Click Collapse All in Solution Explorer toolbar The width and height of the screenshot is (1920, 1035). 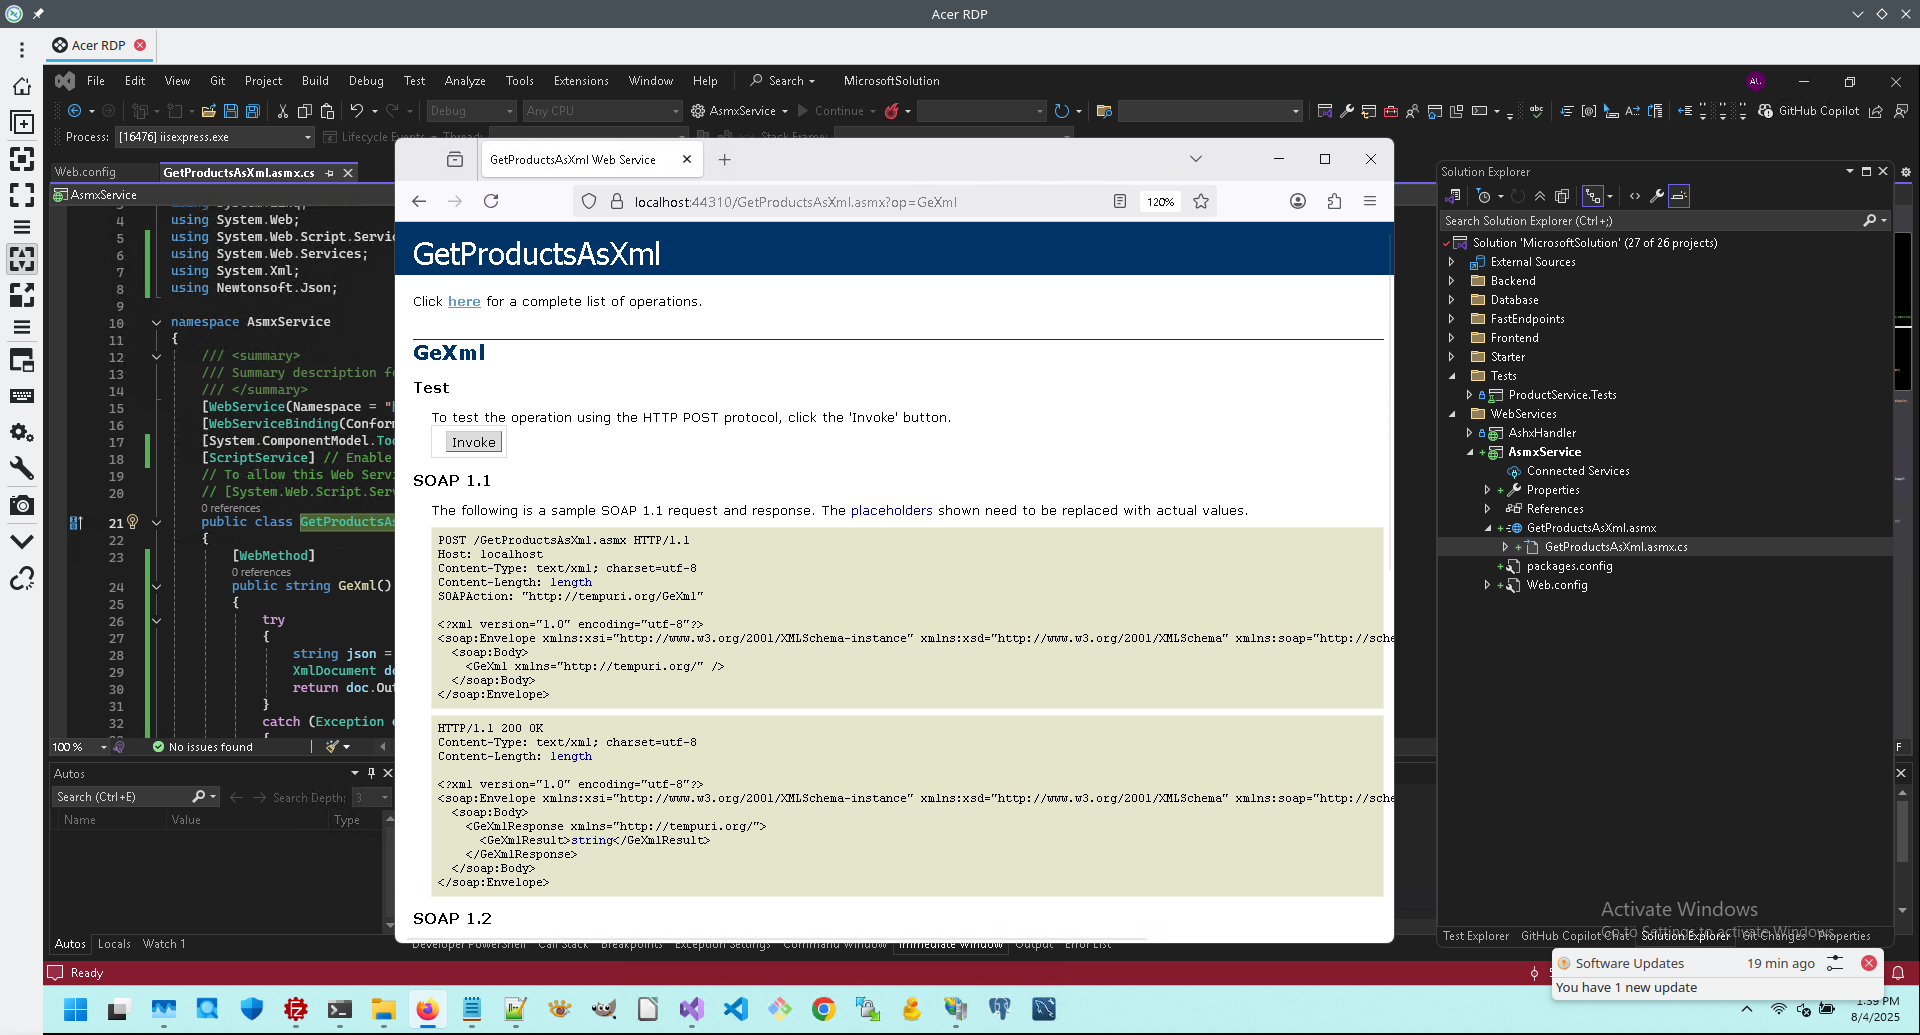click(1540, 196)
